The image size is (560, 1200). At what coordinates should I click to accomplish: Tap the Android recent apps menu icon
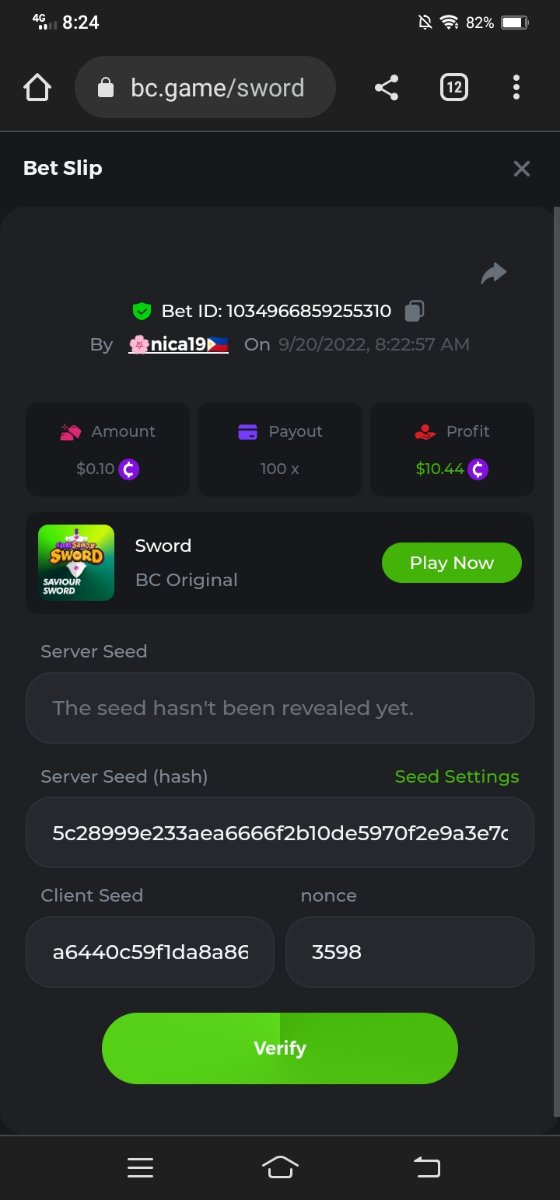[x=141, y=1167]
